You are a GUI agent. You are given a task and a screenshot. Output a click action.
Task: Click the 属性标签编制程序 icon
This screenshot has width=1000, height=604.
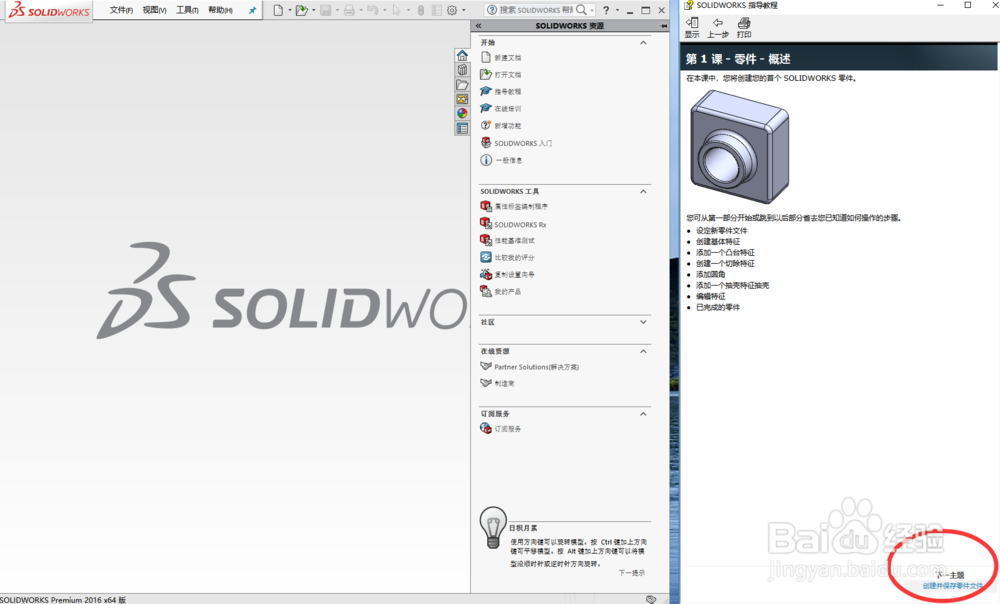(486, 206)
